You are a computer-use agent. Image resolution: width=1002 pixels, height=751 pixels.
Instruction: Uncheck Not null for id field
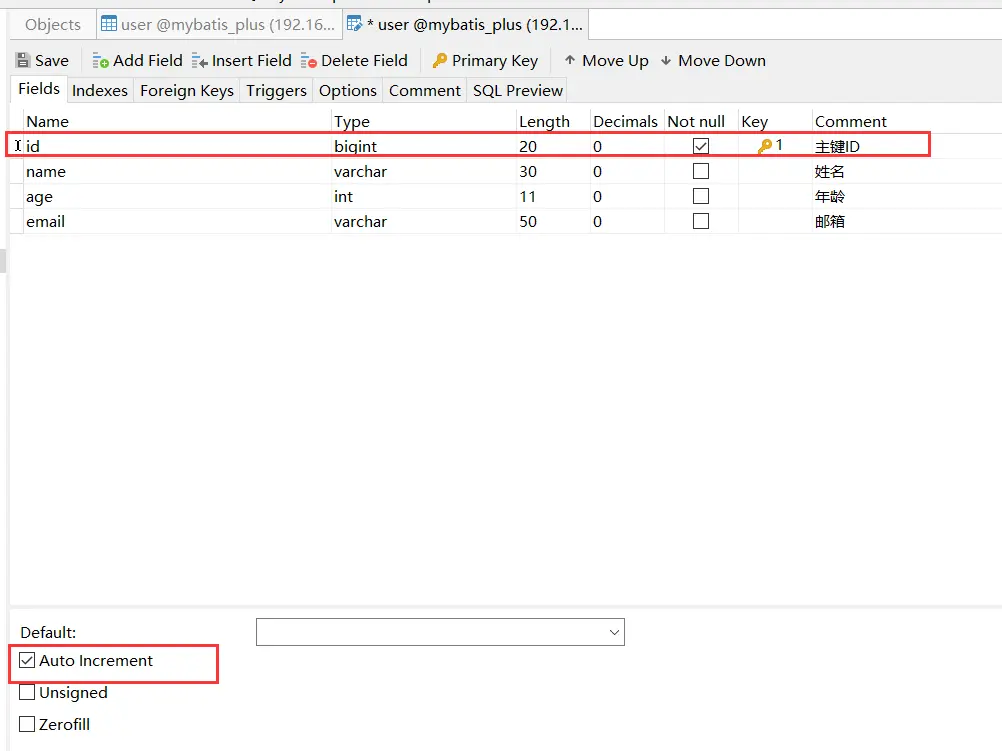tap(701, 146)
